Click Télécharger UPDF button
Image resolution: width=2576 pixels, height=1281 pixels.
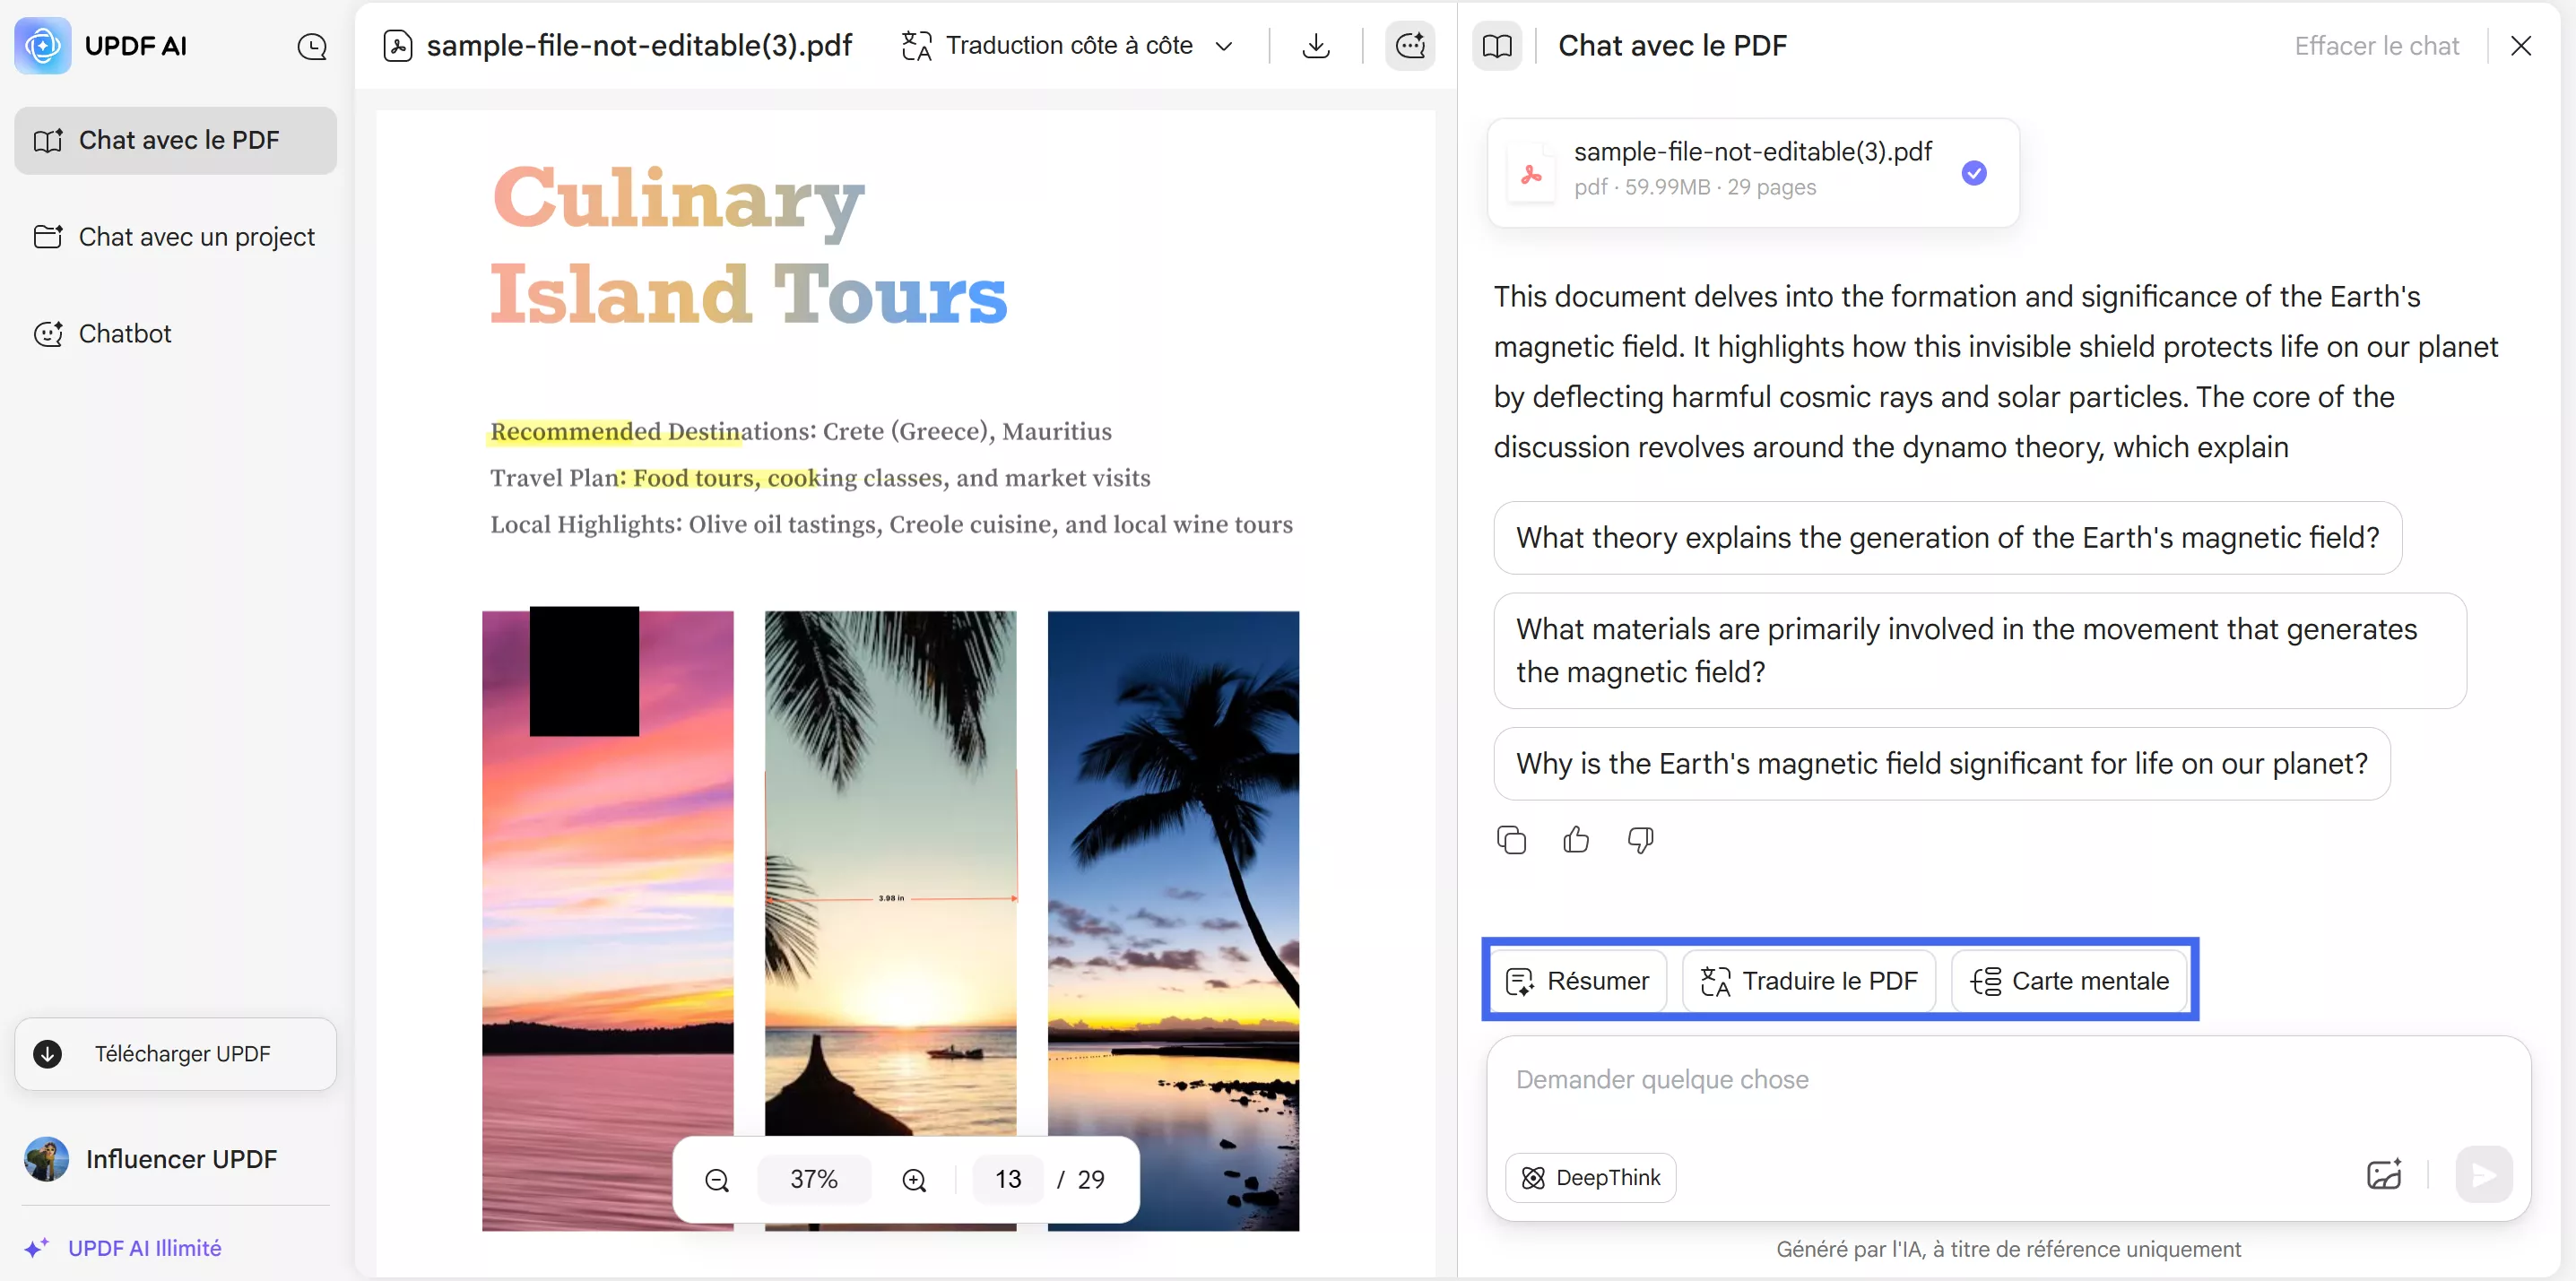click(175, 1053)
